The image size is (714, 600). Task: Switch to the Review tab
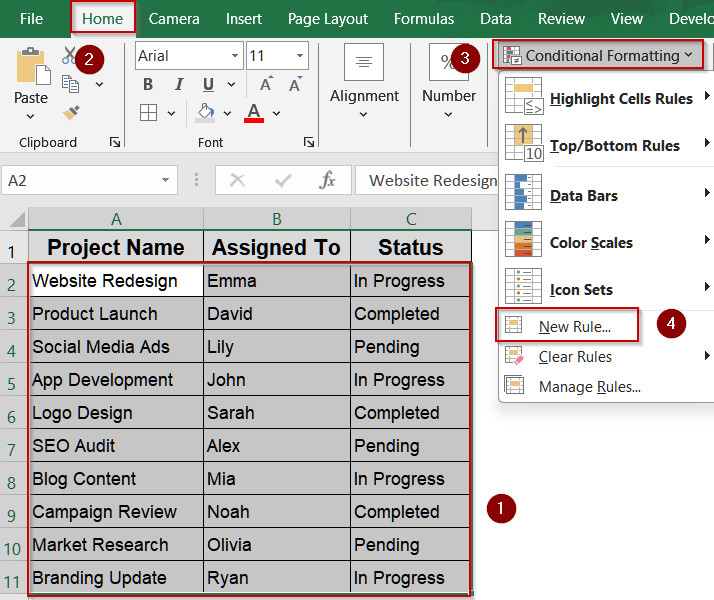click(x=561, y=19)
